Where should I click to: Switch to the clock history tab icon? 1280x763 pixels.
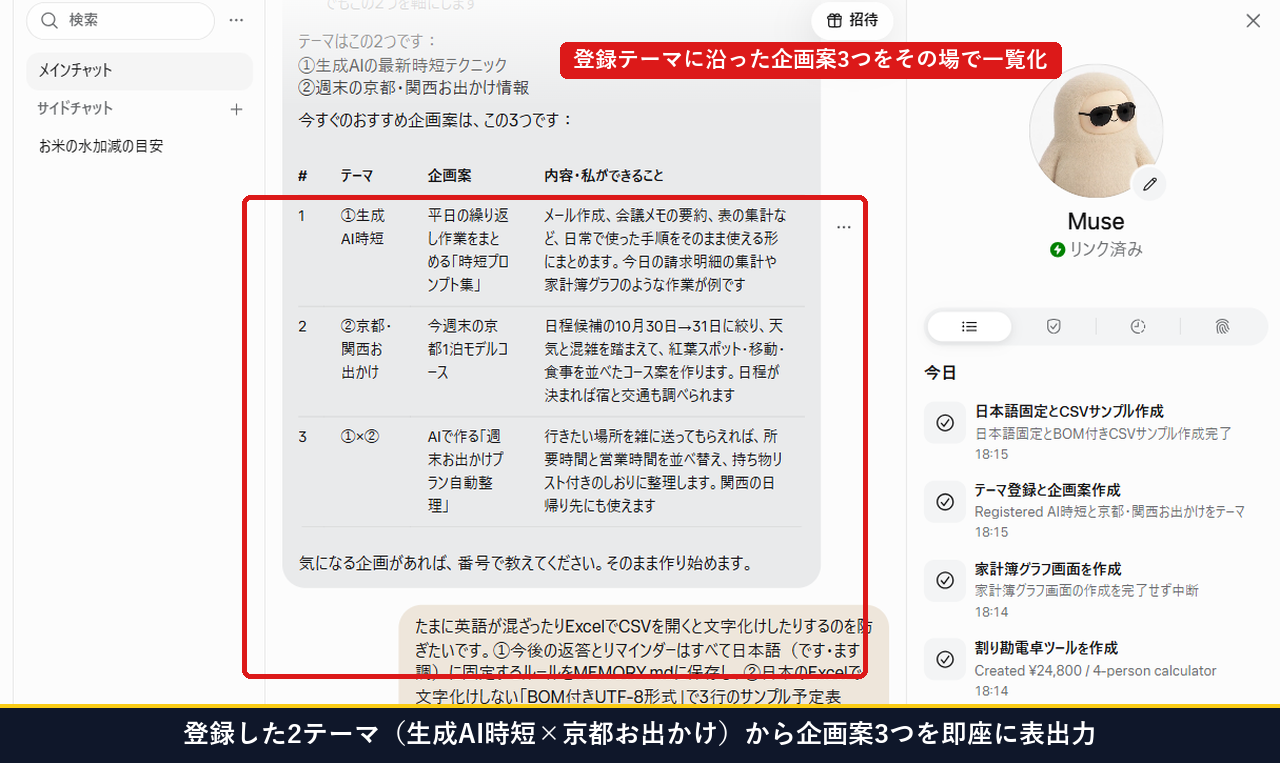click(x=1138, y=326)
